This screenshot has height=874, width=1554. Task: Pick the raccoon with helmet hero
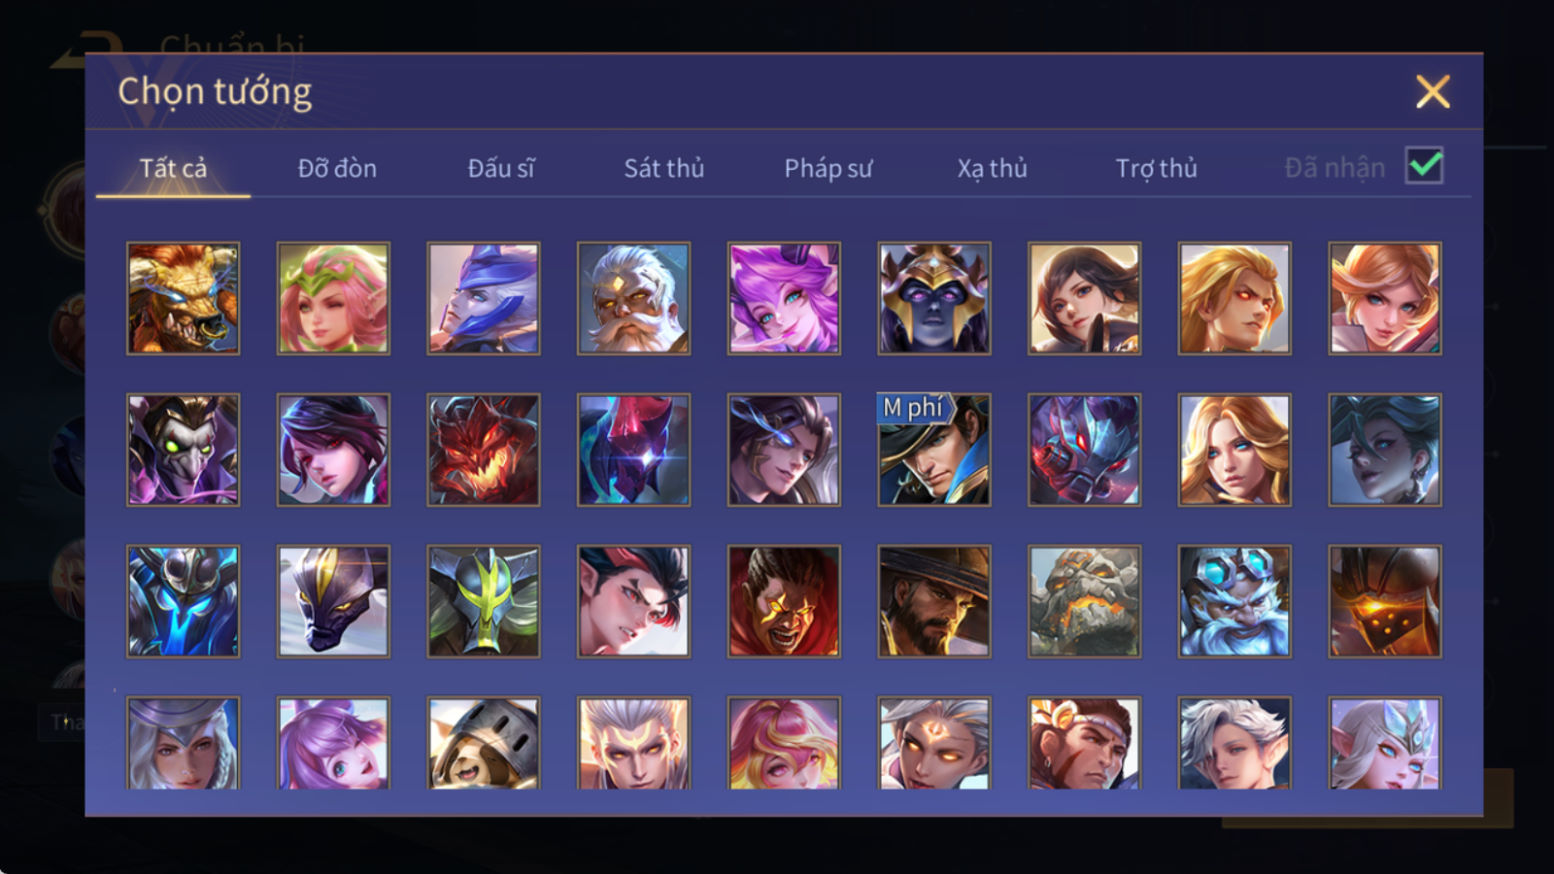pos(483,743)
